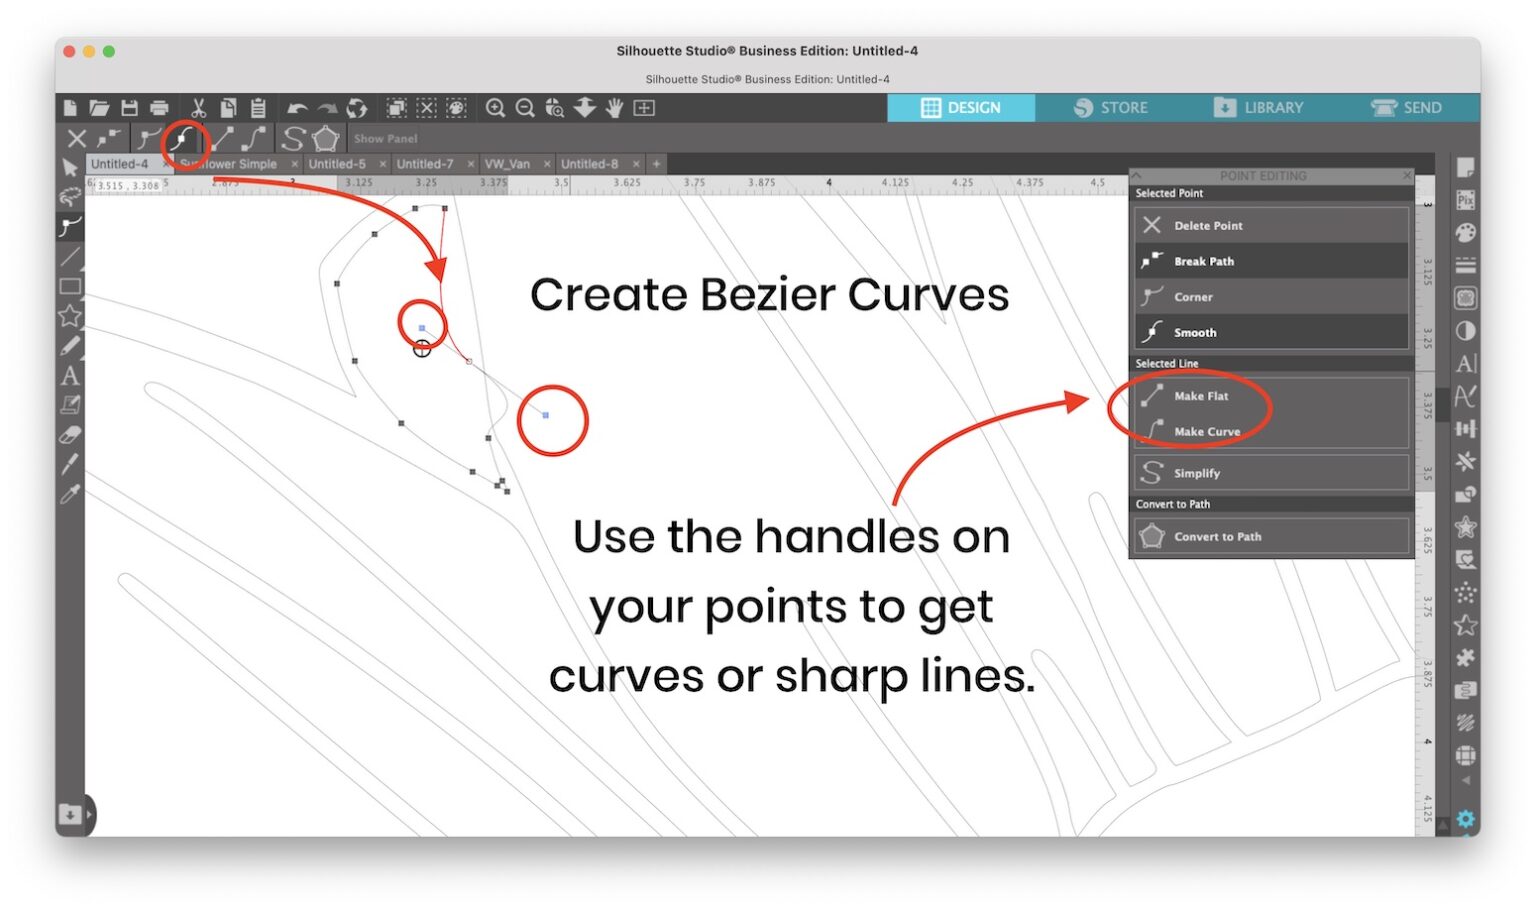Select the Pan Using Hand tool

[613, 108]
